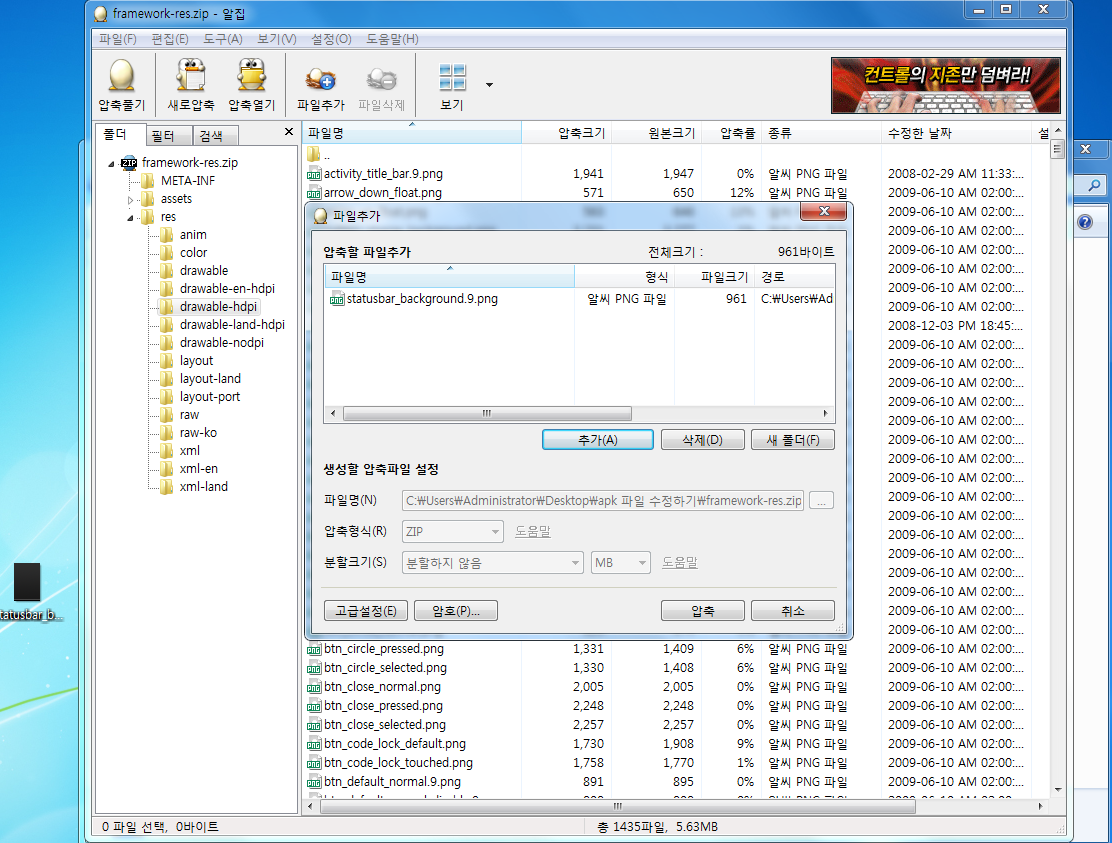The width and height of the screenshot is (1112, 843).
Task: Select statusbar_background.9.png in the add list
Action: [x=421, y=298]
